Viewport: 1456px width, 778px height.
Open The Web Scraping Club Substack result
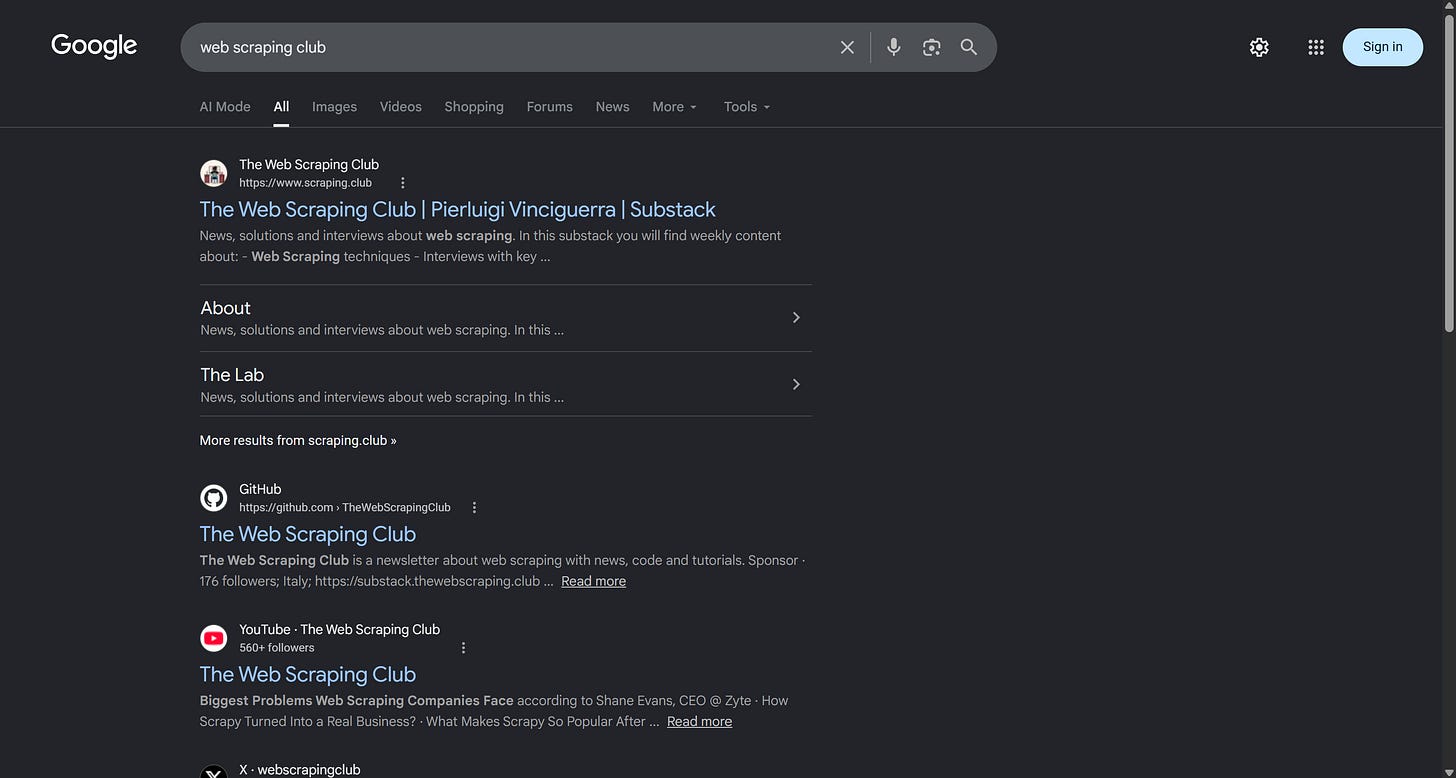tap(458, 209)
